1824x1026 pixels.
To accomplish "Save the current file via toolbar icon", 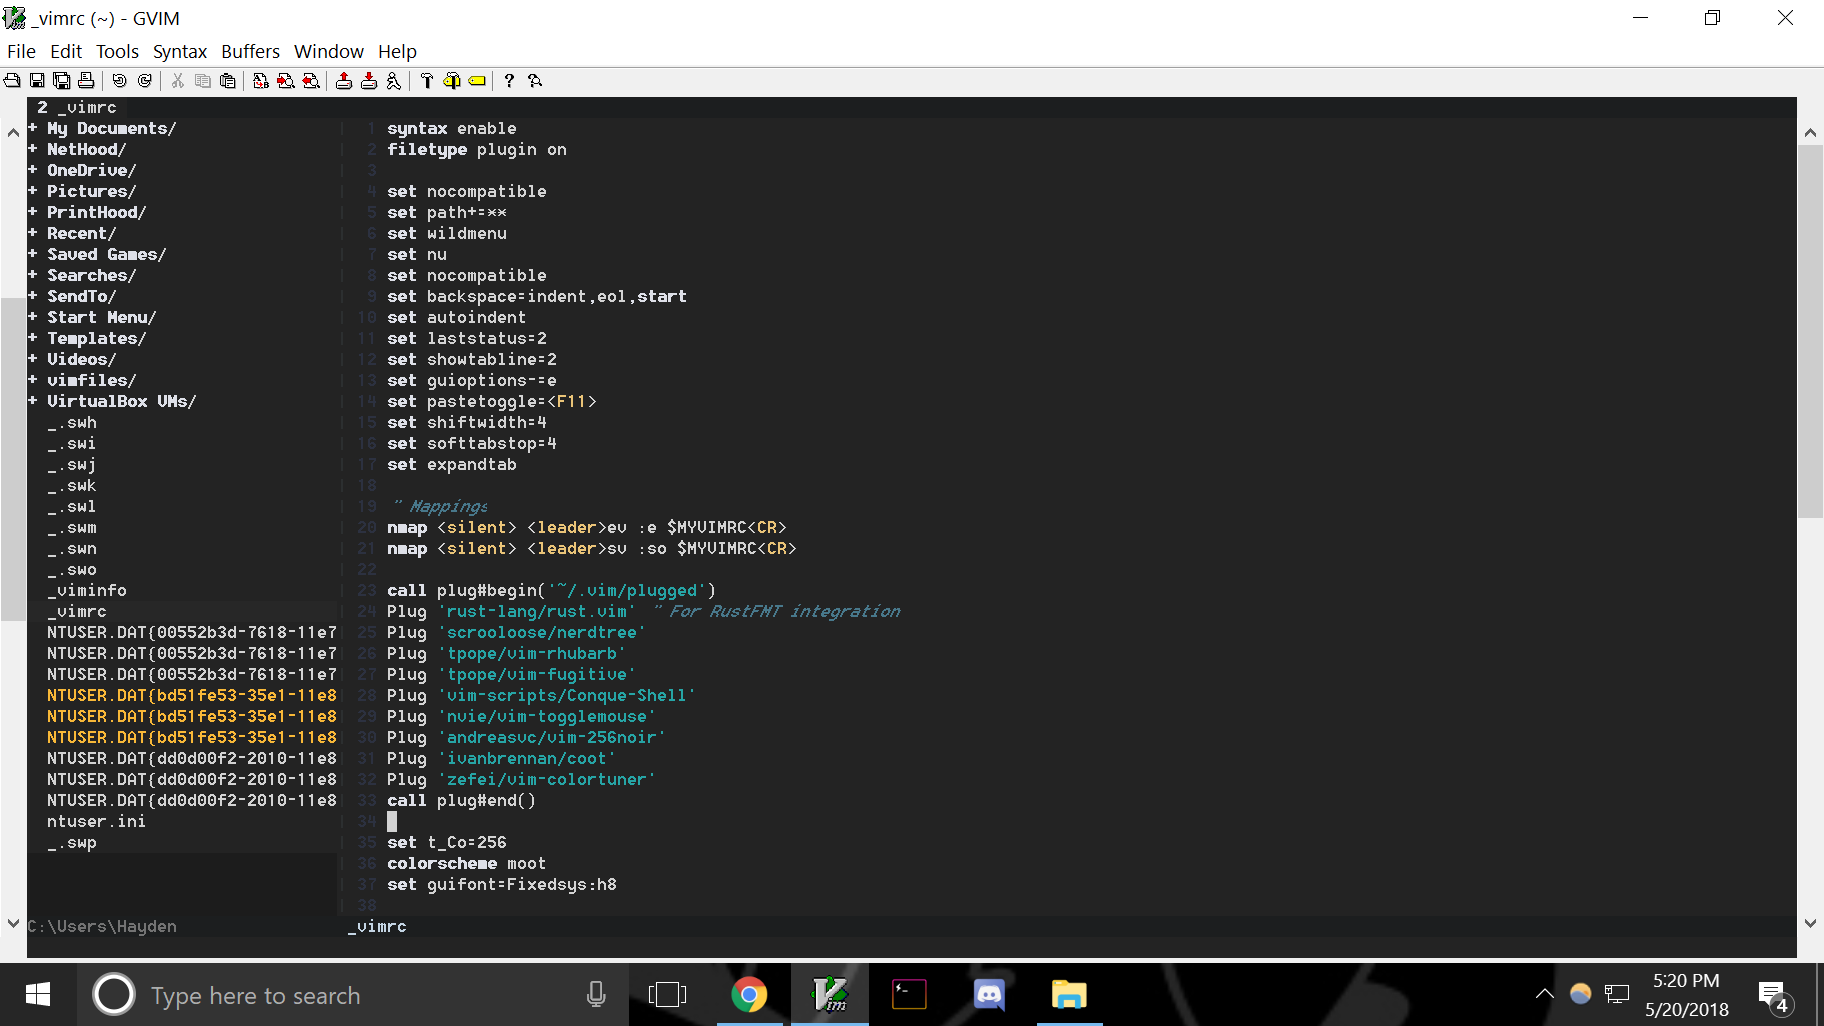I will tap(37, 81).
